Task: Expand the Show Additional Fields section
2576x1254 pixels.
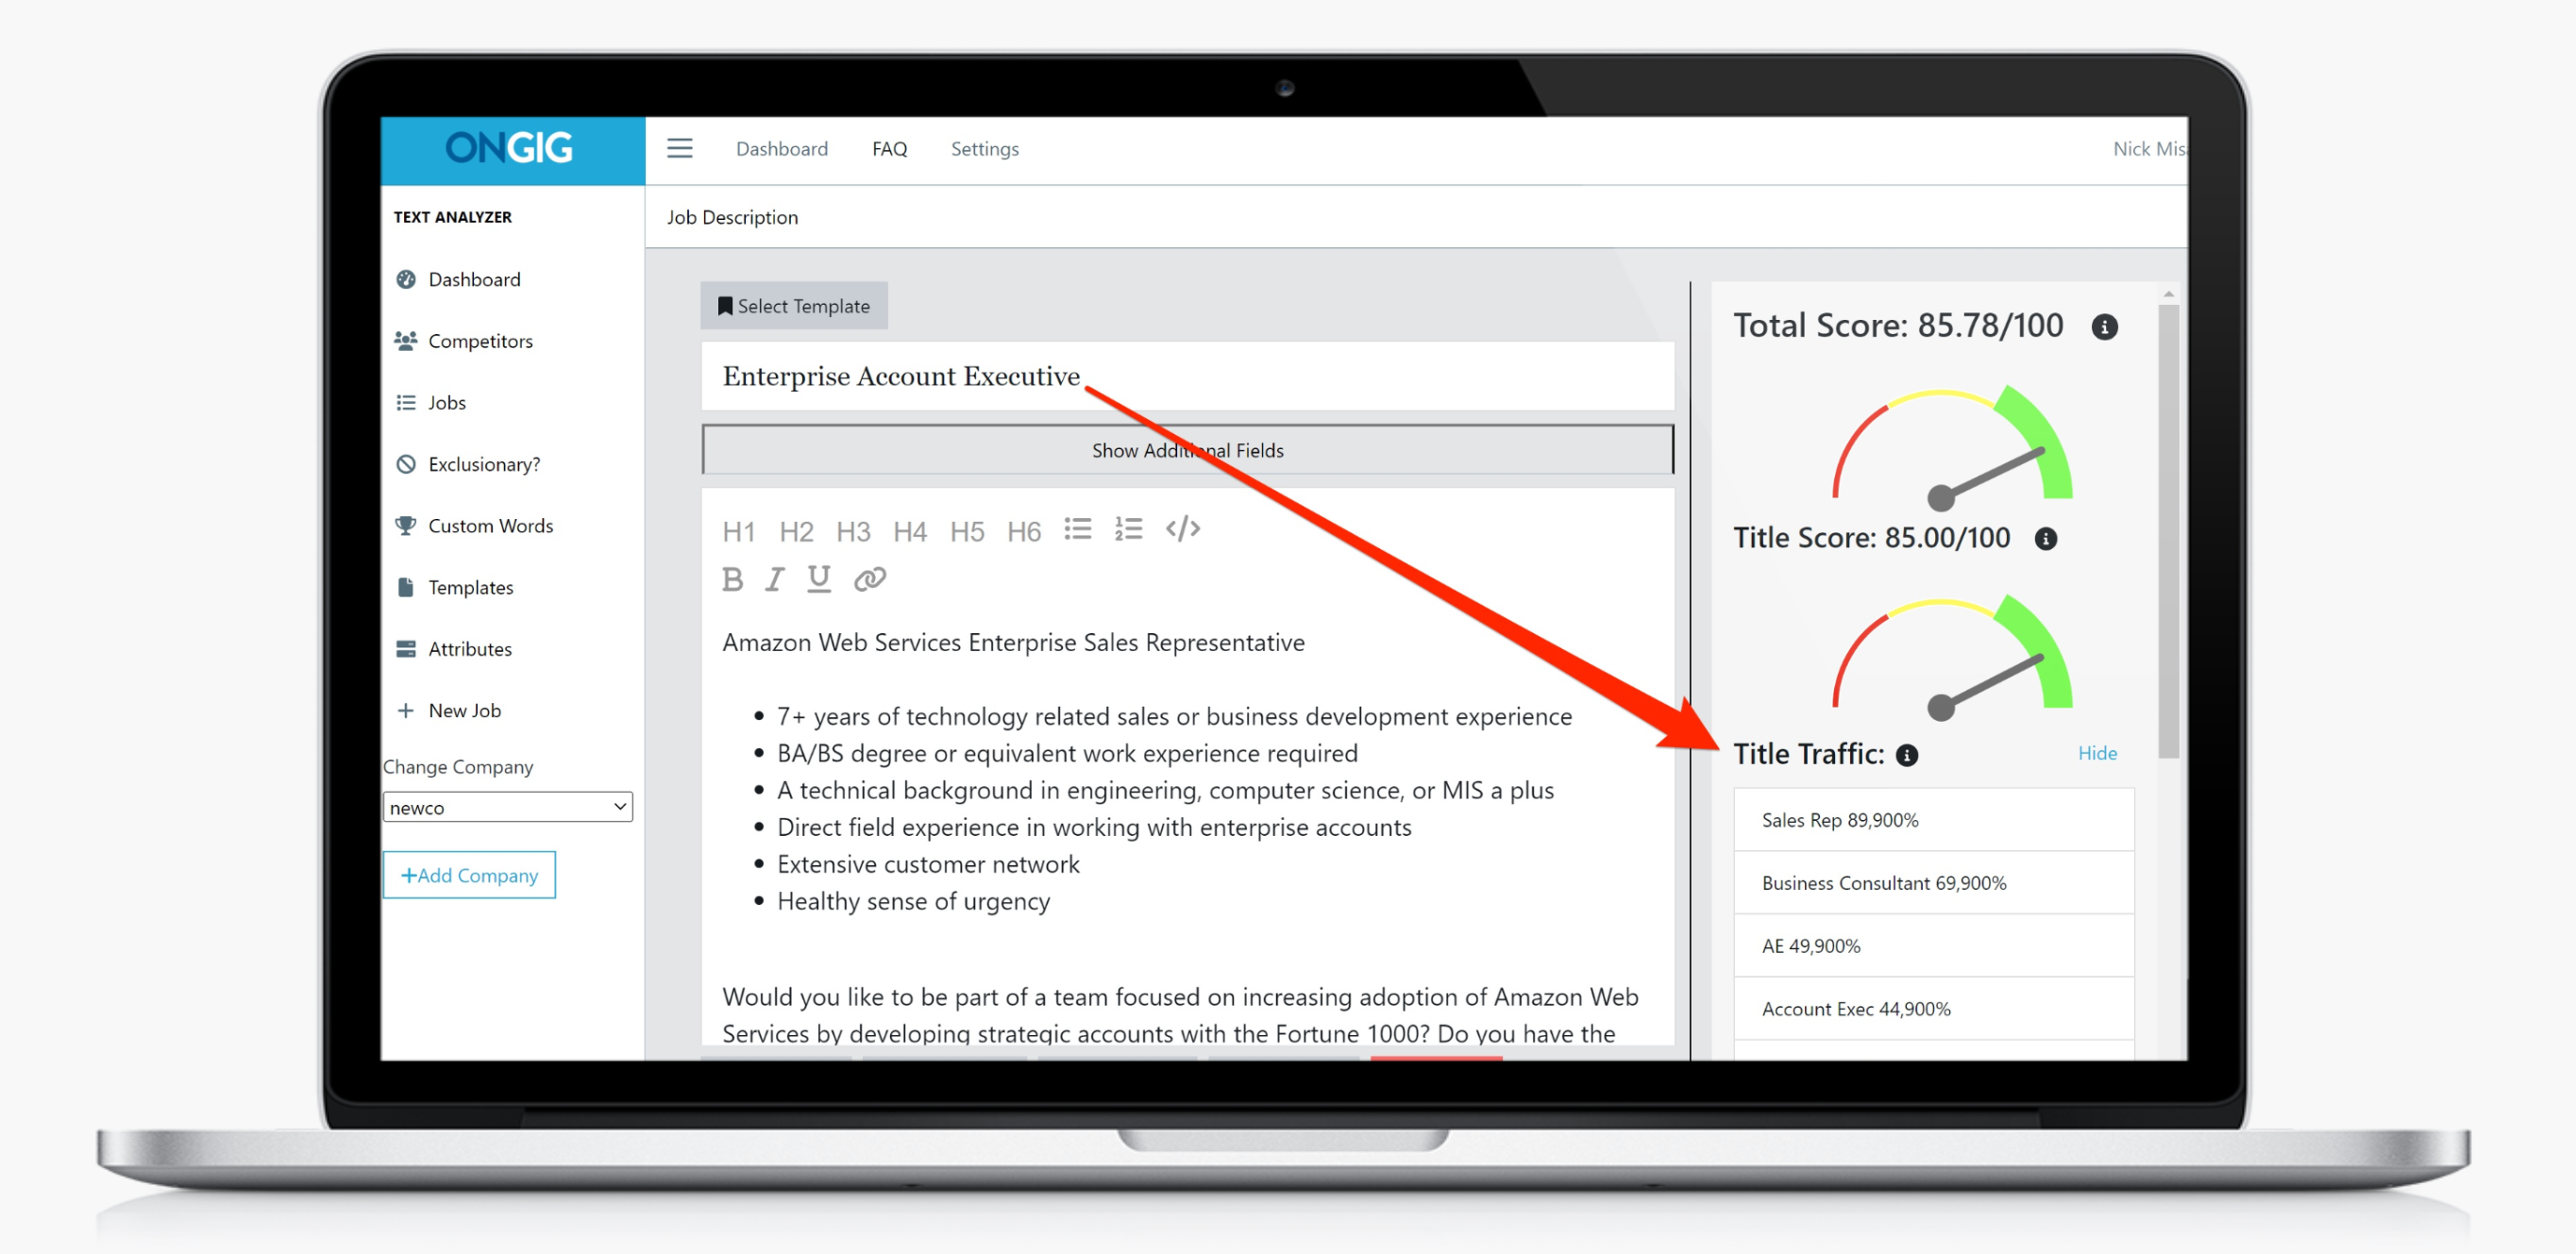Action: pyautogui.click(x=1187, y=448)
